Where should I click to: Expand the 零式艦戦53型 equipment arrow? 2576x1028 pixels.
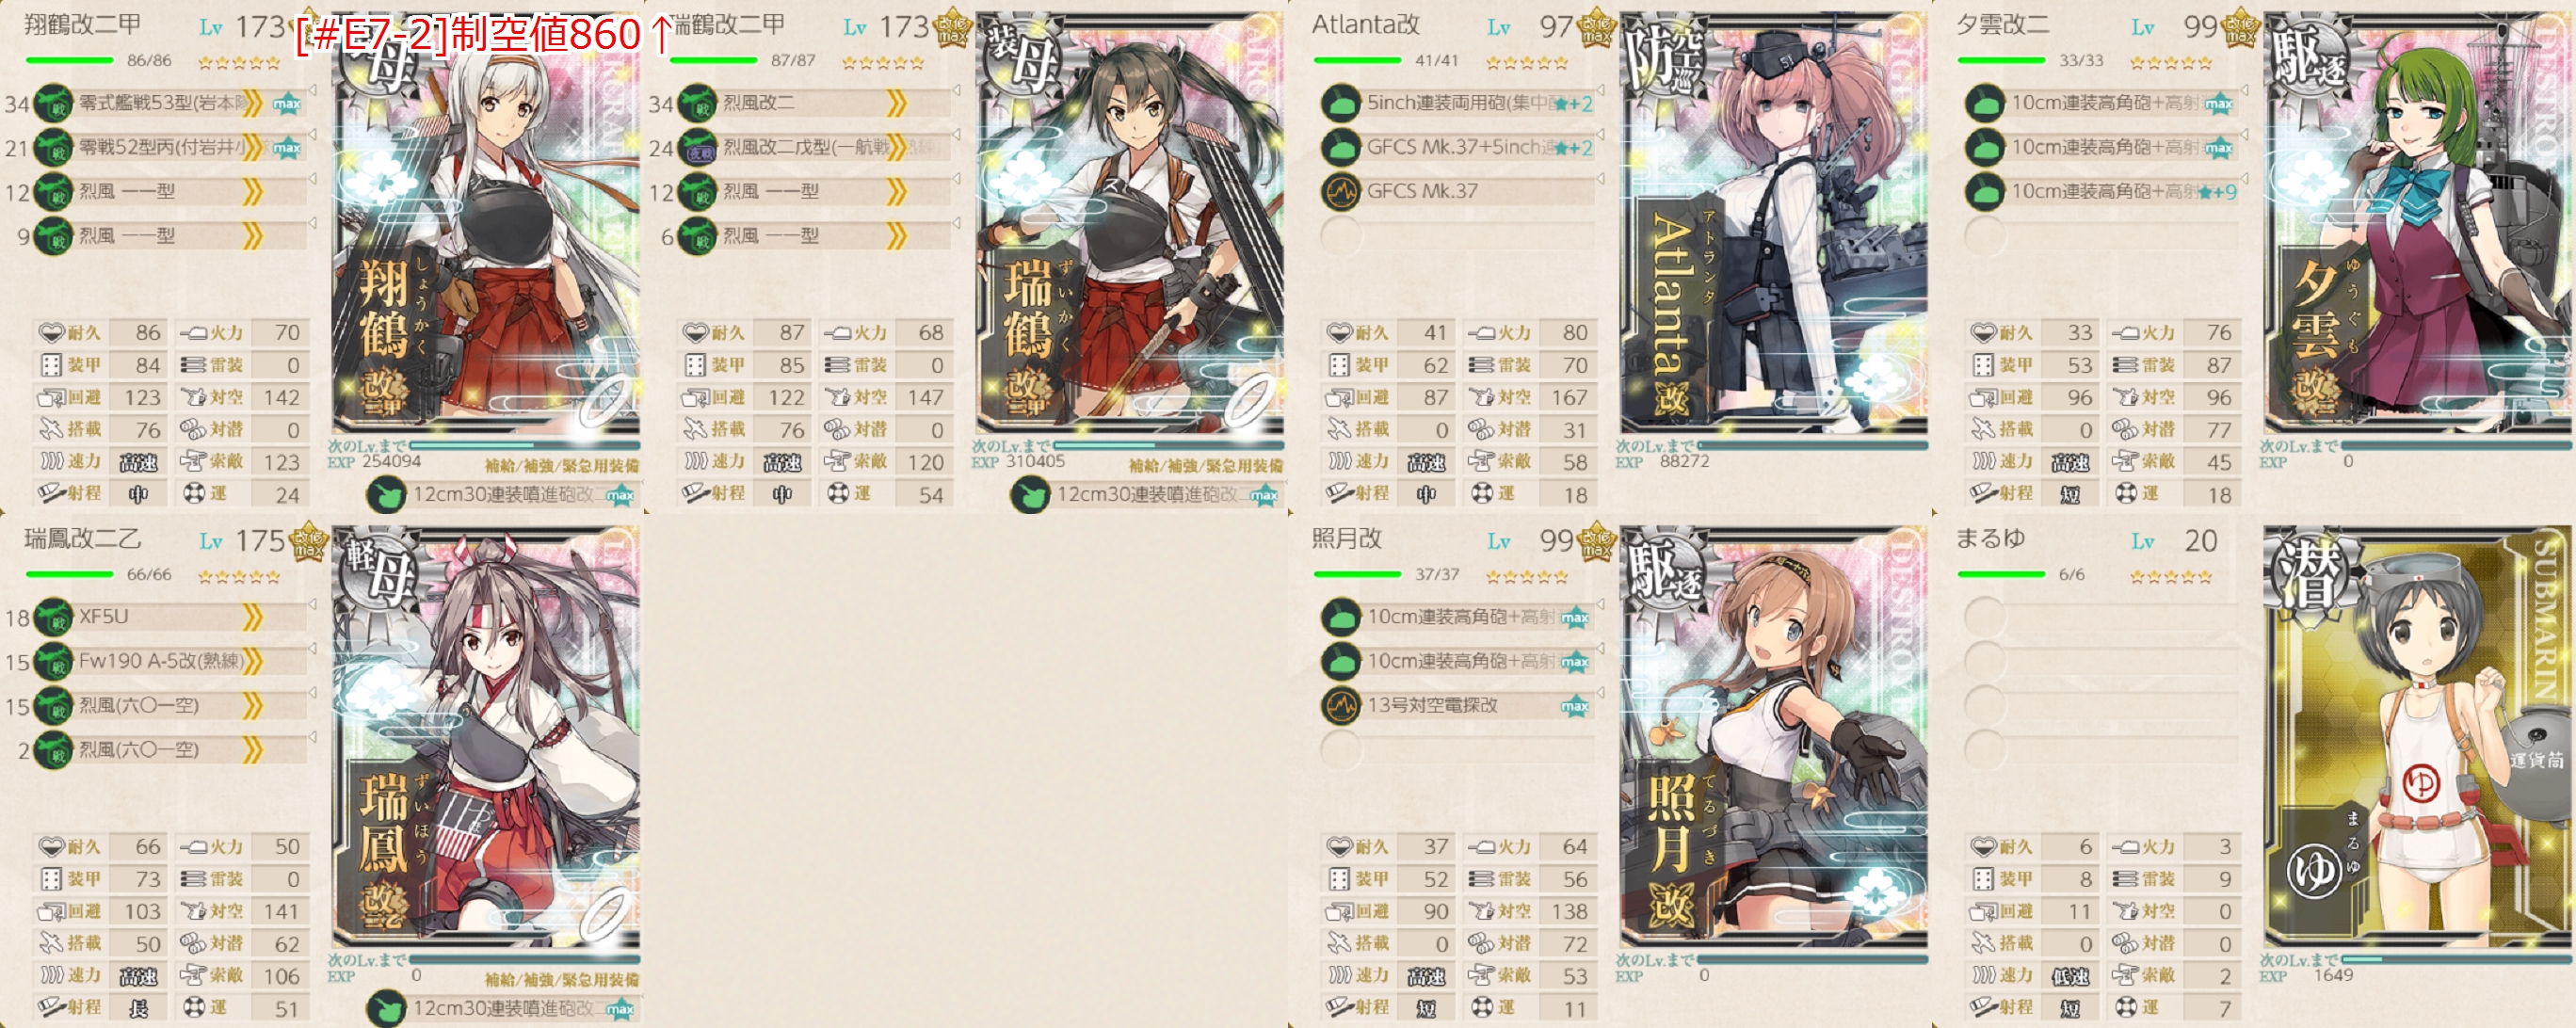pyautogui.click(x=252, y=103)
